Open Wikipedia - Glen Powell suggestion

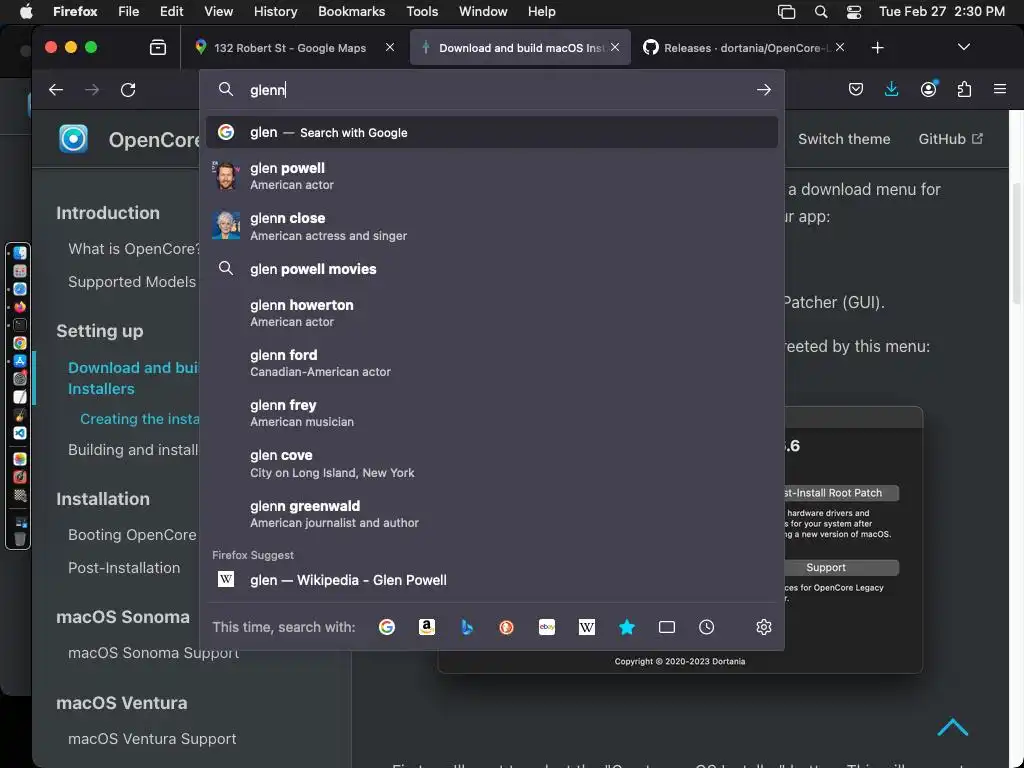(x=492, y=580)
